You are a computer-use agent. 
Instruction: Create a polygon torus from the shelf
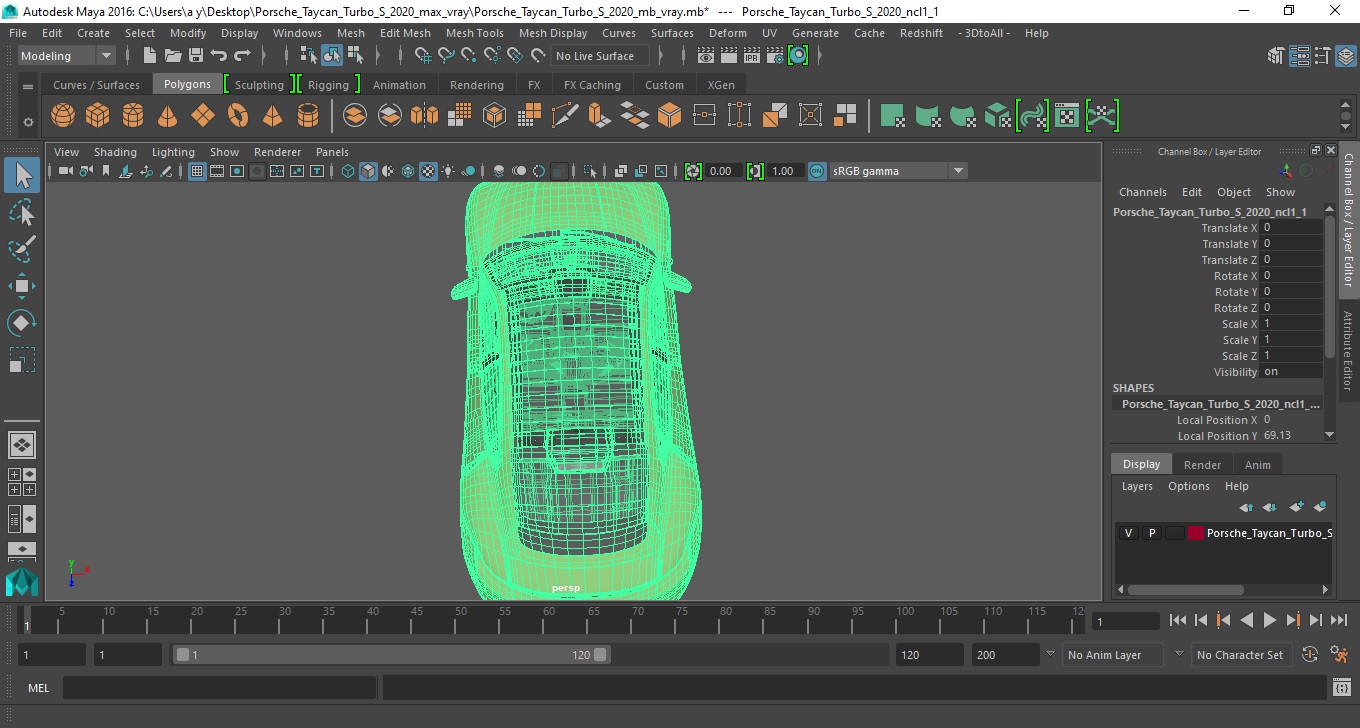pyautogui.click(x=238, y=116)
